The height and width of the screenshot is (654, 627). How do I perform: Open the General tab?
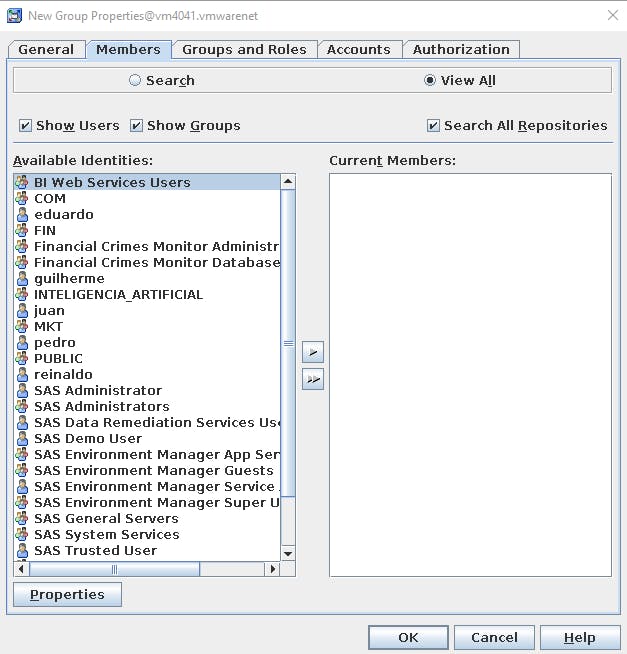46,49
